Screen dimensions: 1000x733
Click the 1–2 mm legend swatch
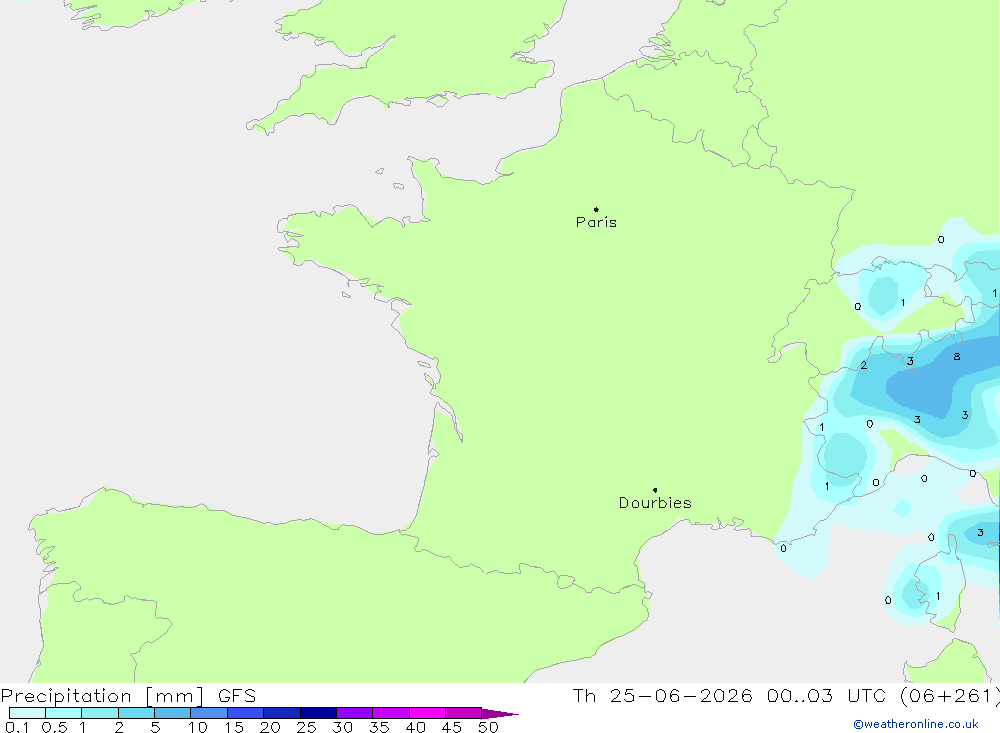pos(99,713)
